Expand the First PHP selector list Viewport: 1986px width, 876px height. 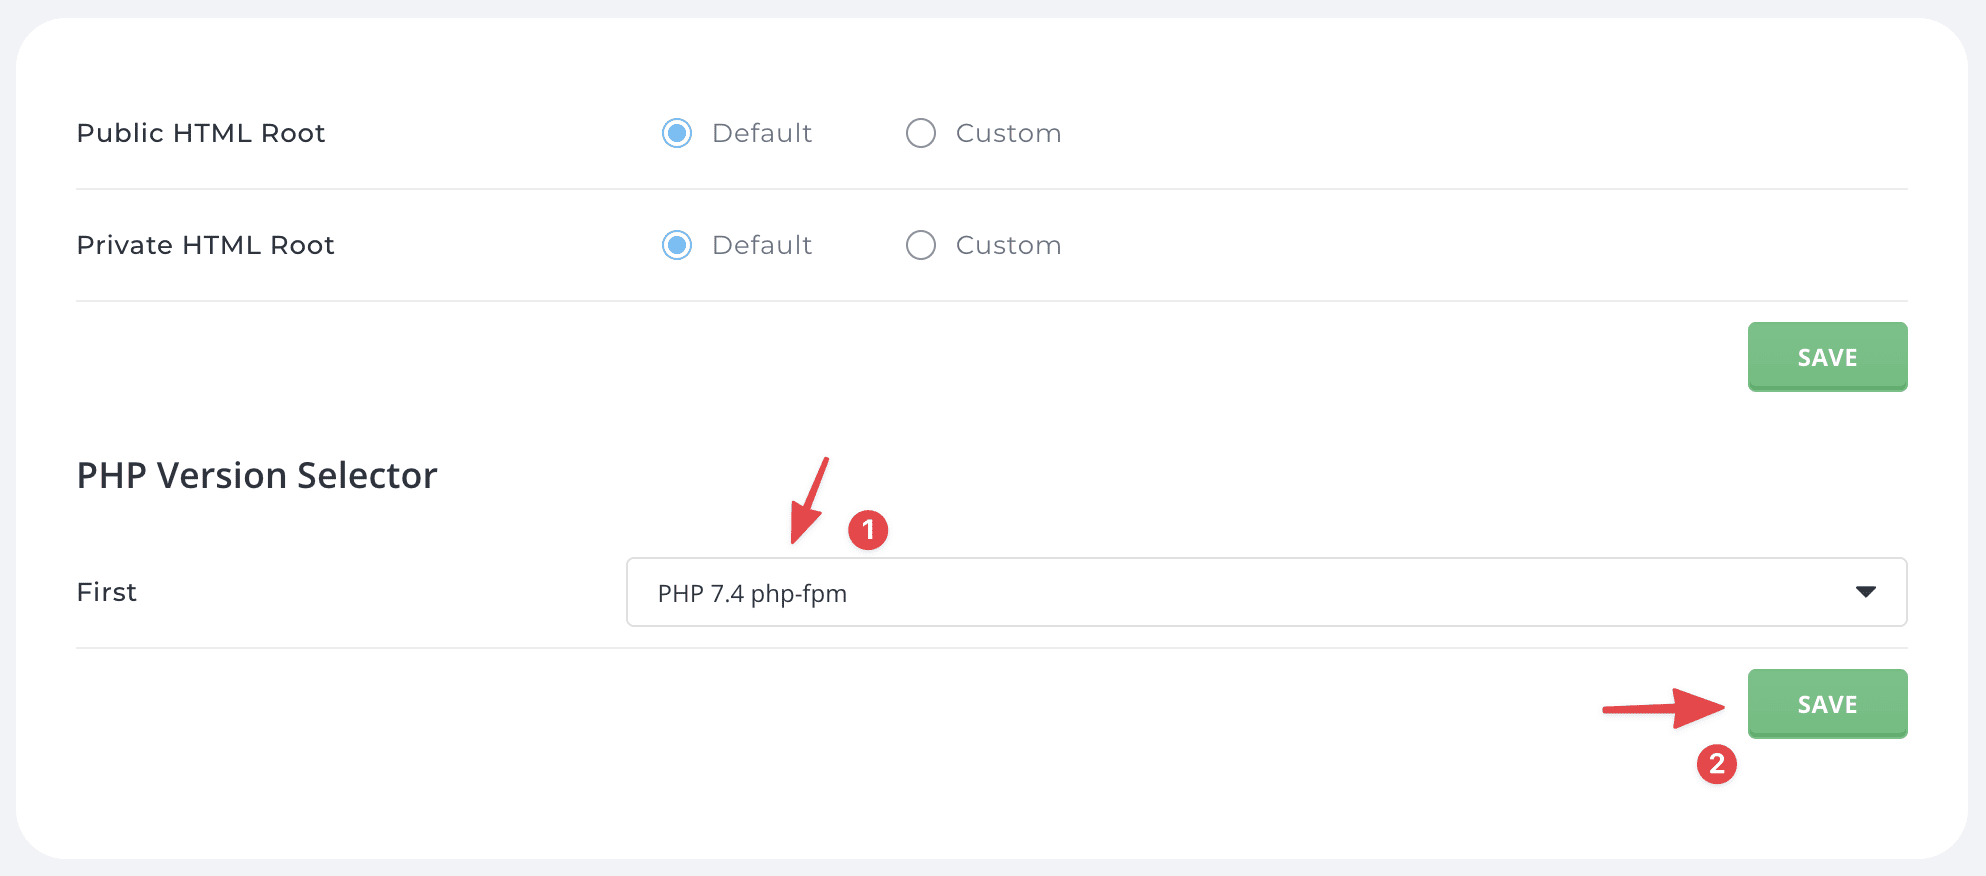[x=1266, y=592]
